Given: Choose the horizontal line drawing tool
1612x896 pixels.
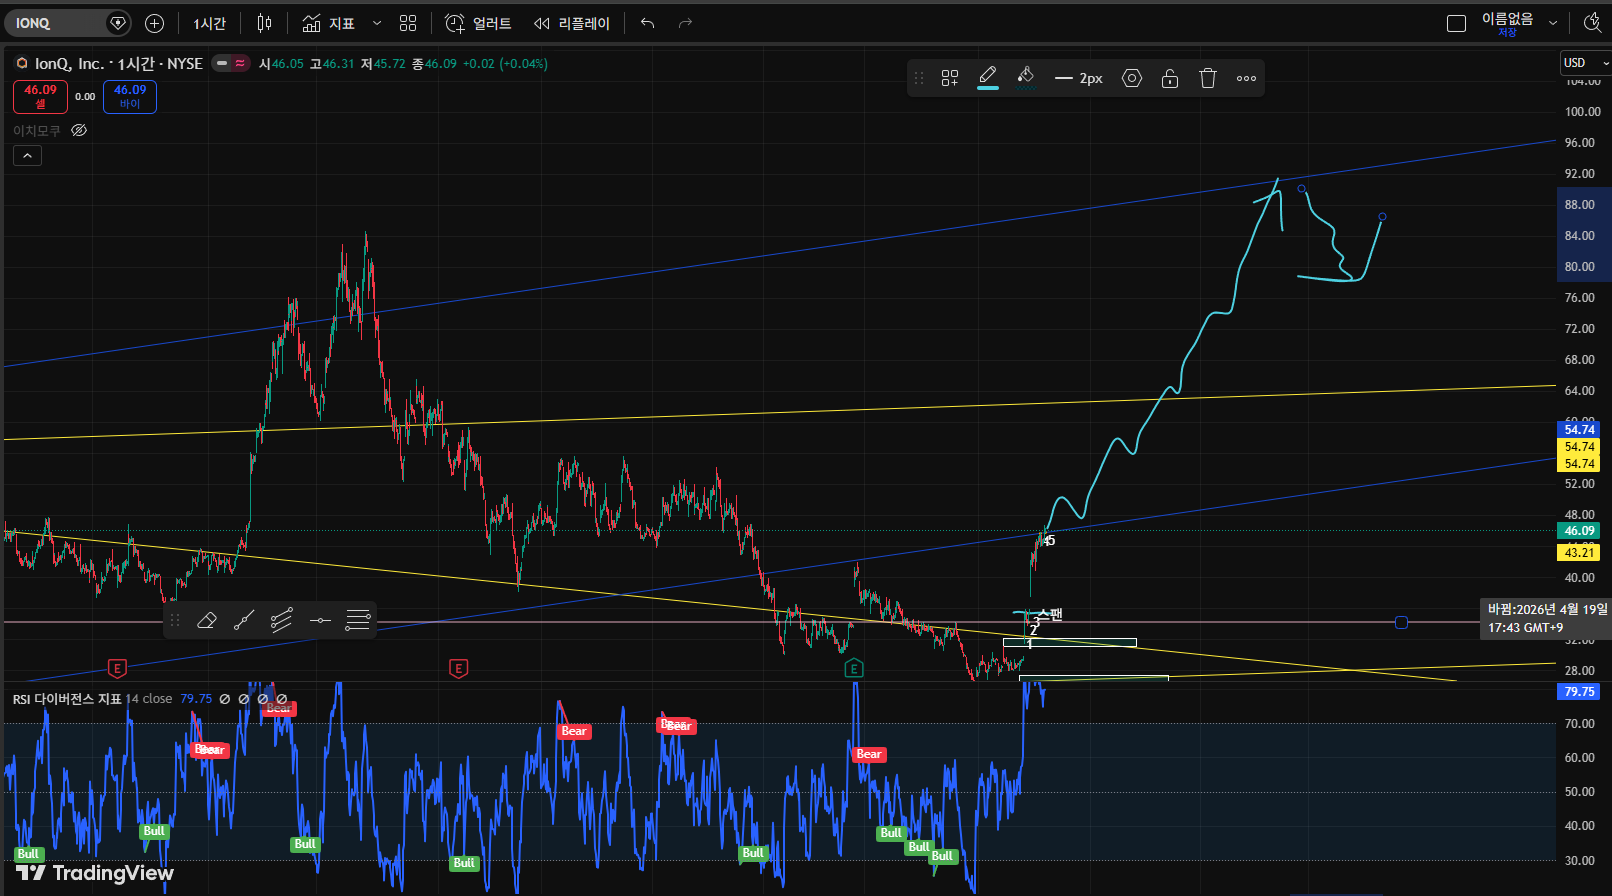Looking at the screenshot, I should click(320, 621).
